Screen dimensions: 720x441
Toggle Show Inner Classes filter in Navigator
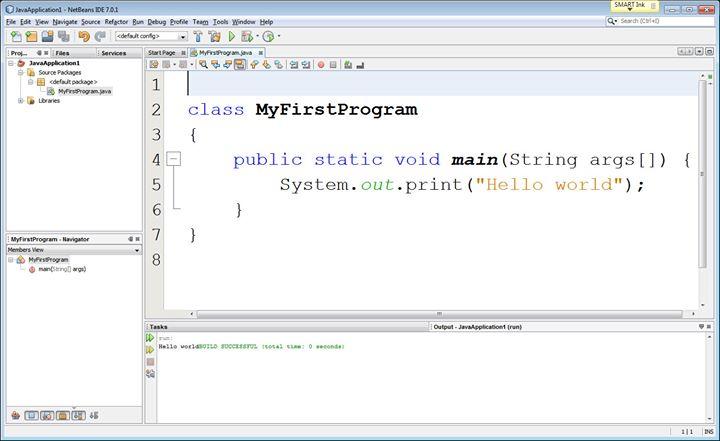(78, 415)
